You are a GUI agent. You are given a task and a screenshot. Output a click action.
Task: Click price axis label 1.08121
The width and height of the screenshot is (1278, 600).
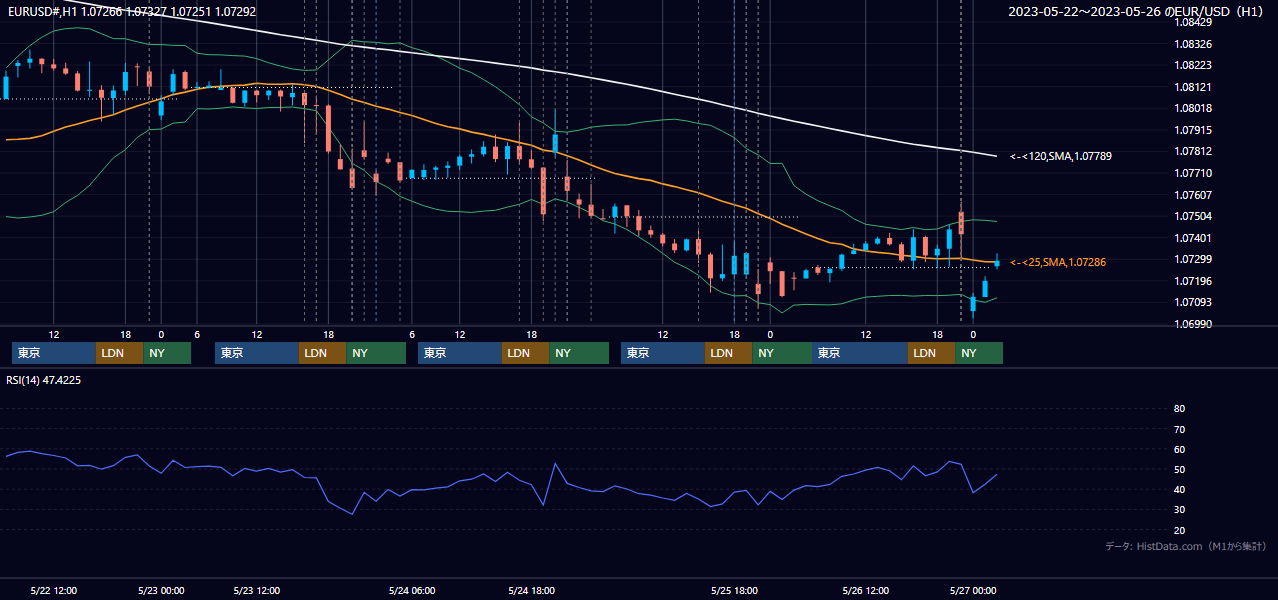tap(1192, 87)
